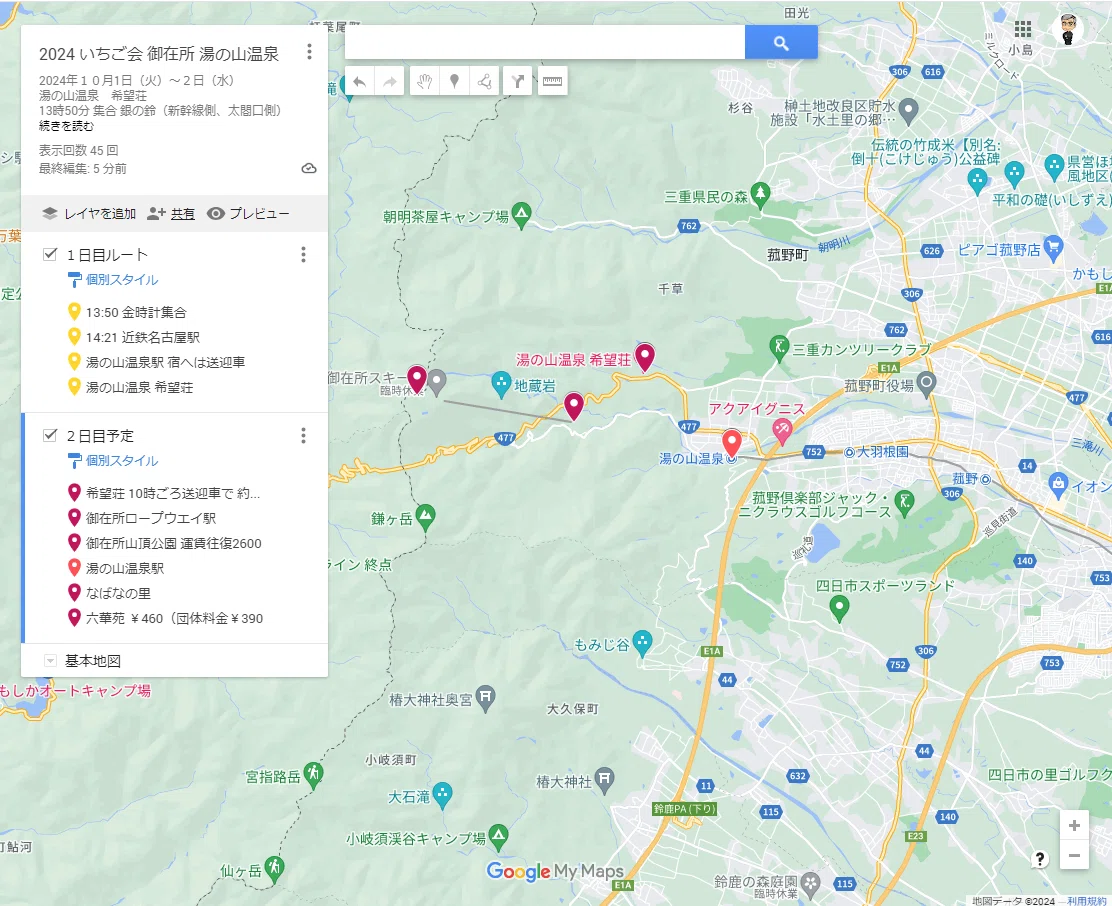Click the 四日市スポーツランド green marker
The width and height of the screenshot is (1112, 906).
[839, 608]
